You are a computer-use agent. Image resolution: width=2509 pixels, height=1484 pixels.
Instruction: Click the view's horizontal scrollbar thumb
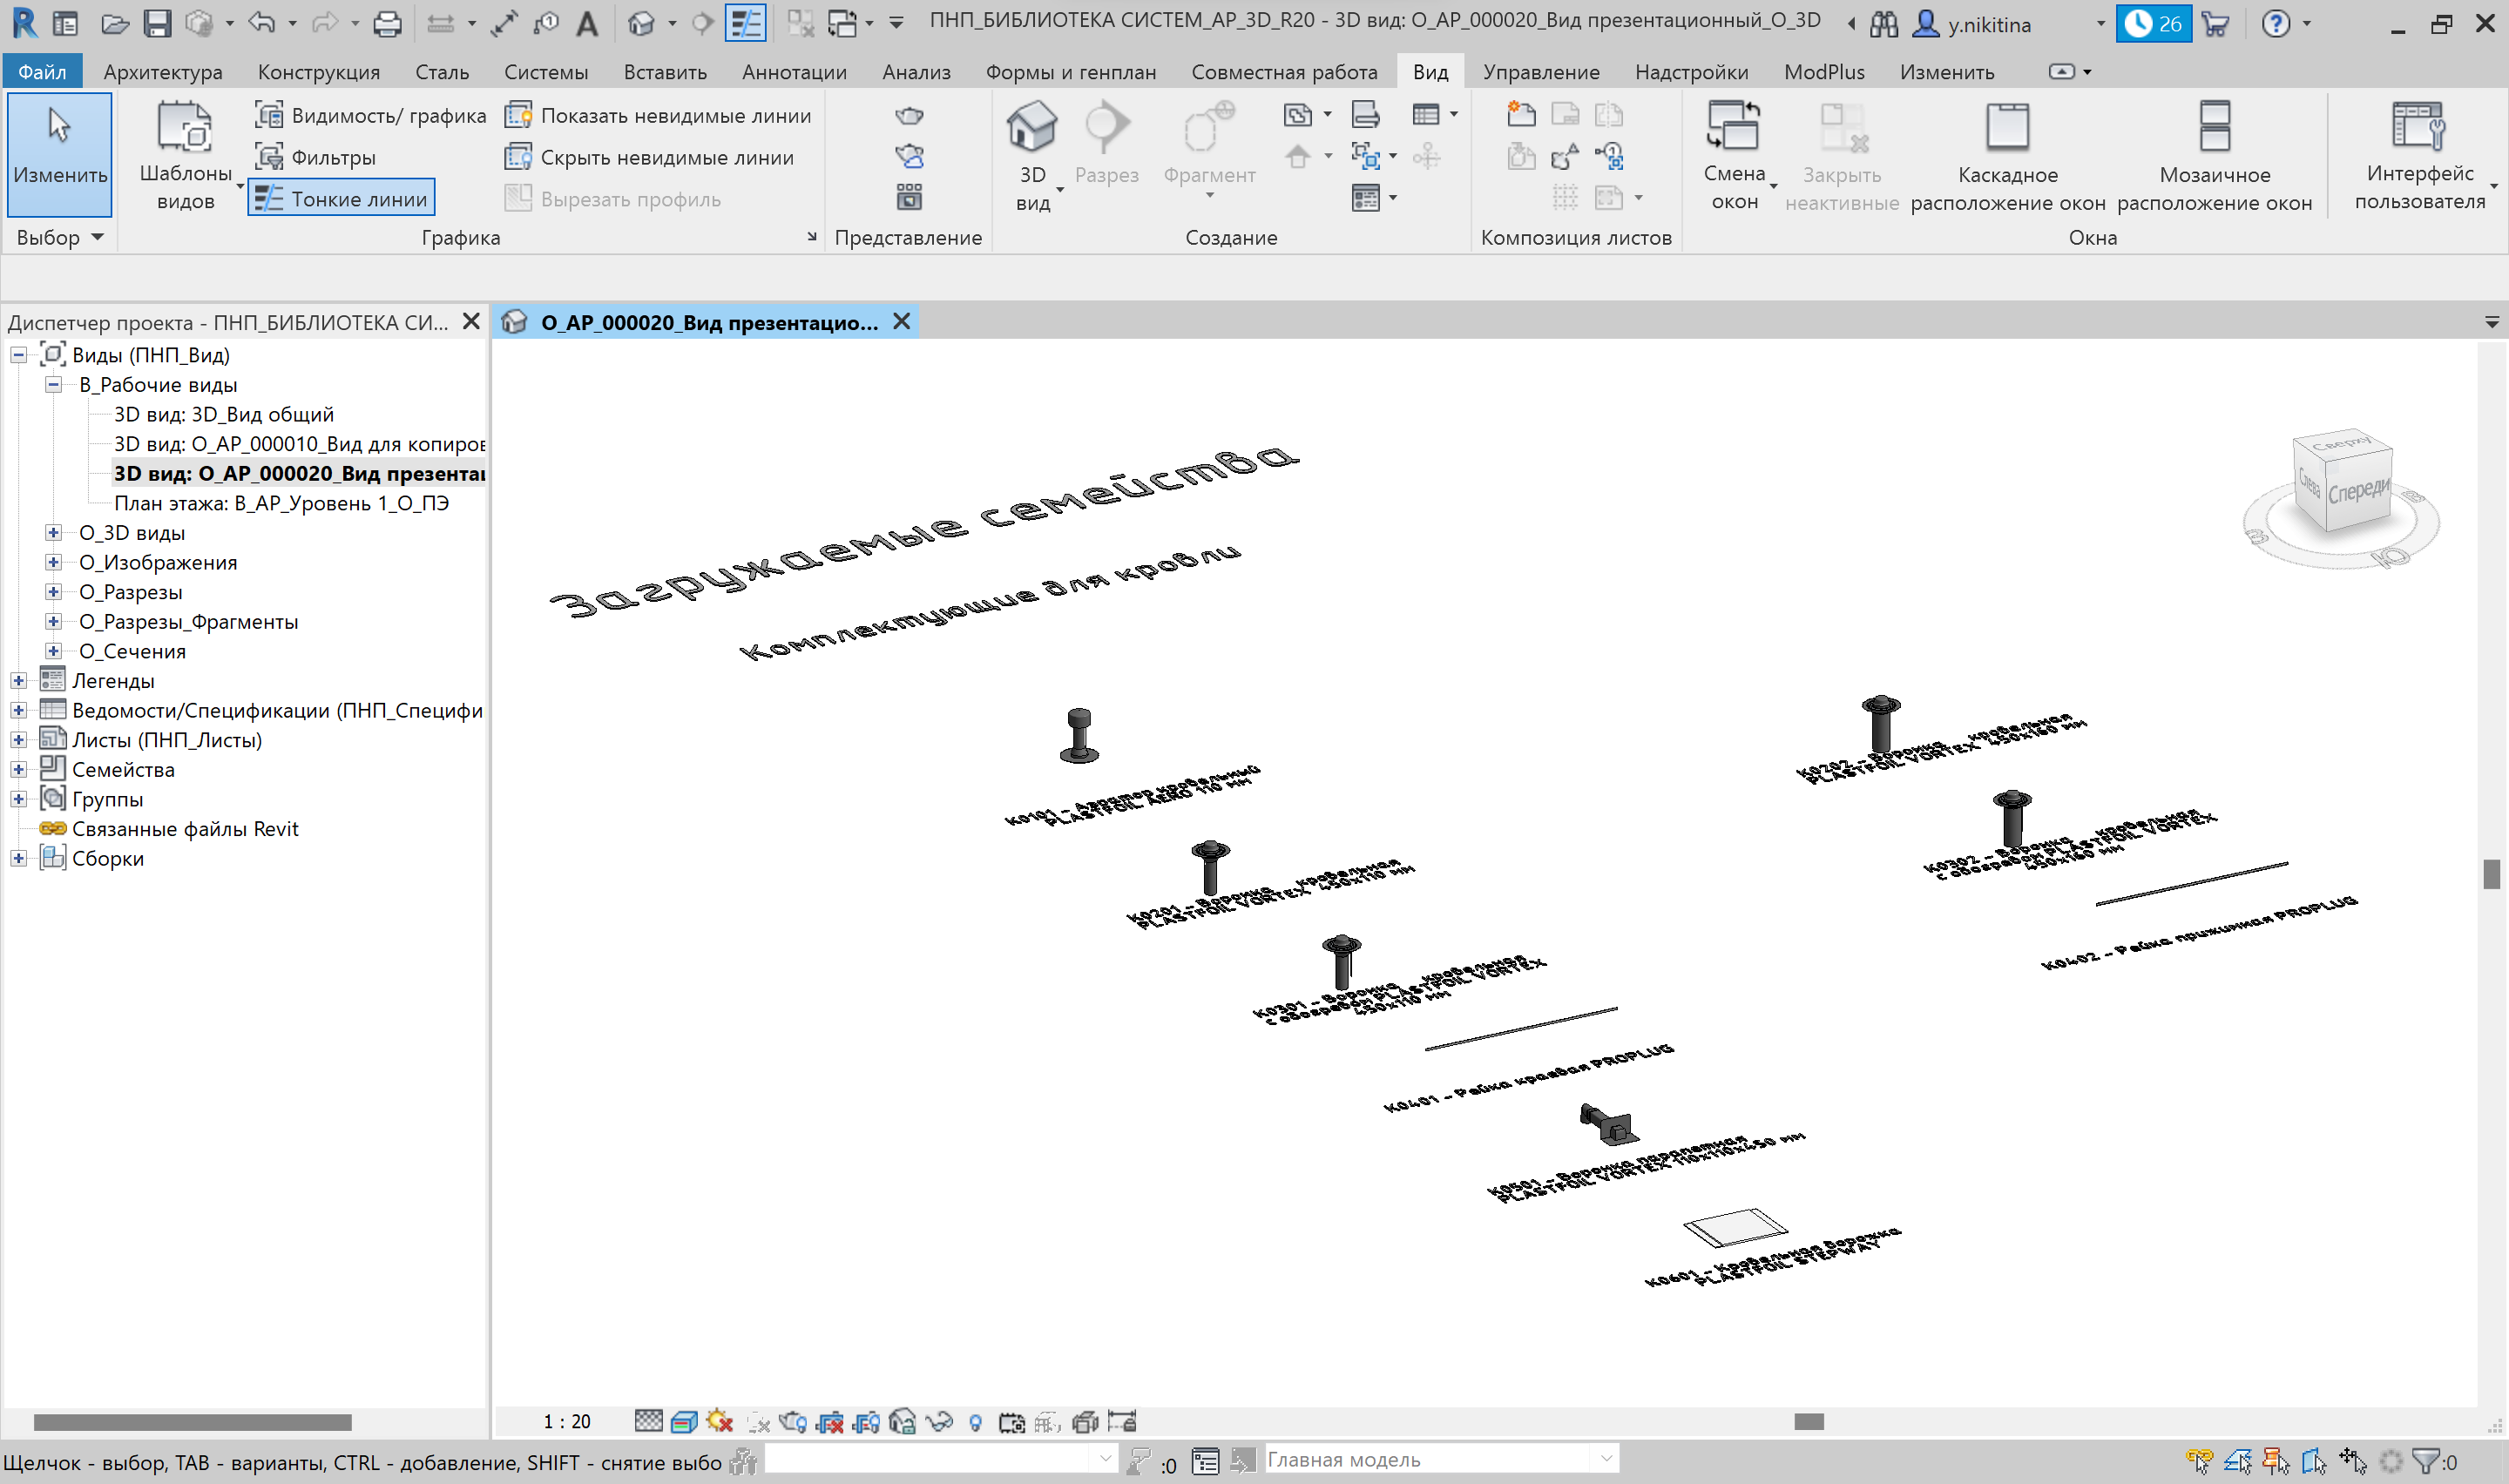point(1808,1421)
